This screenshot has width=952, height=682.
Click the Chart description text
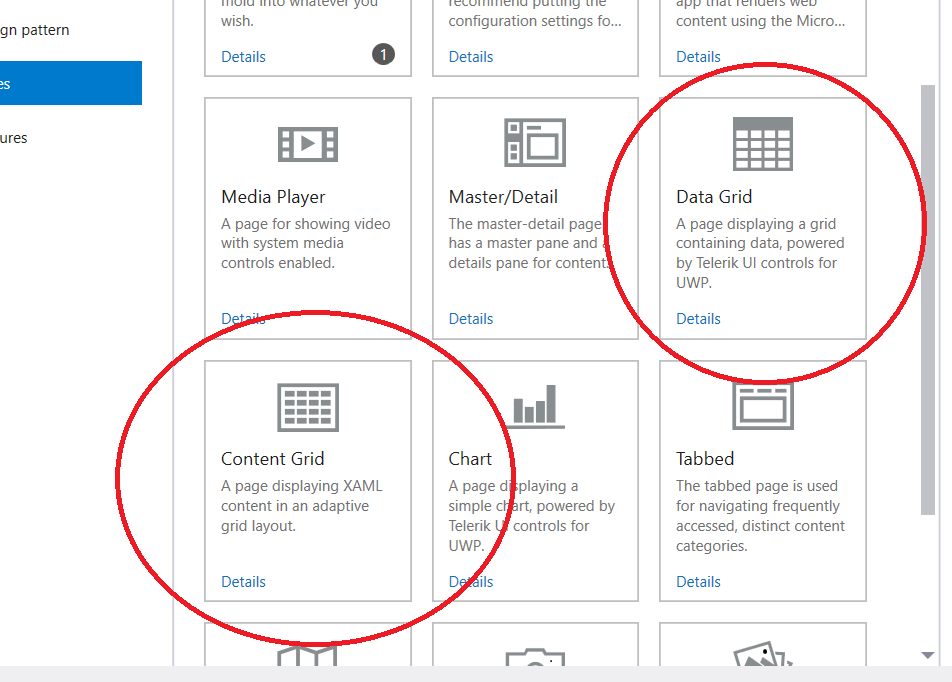click(531, 516)
